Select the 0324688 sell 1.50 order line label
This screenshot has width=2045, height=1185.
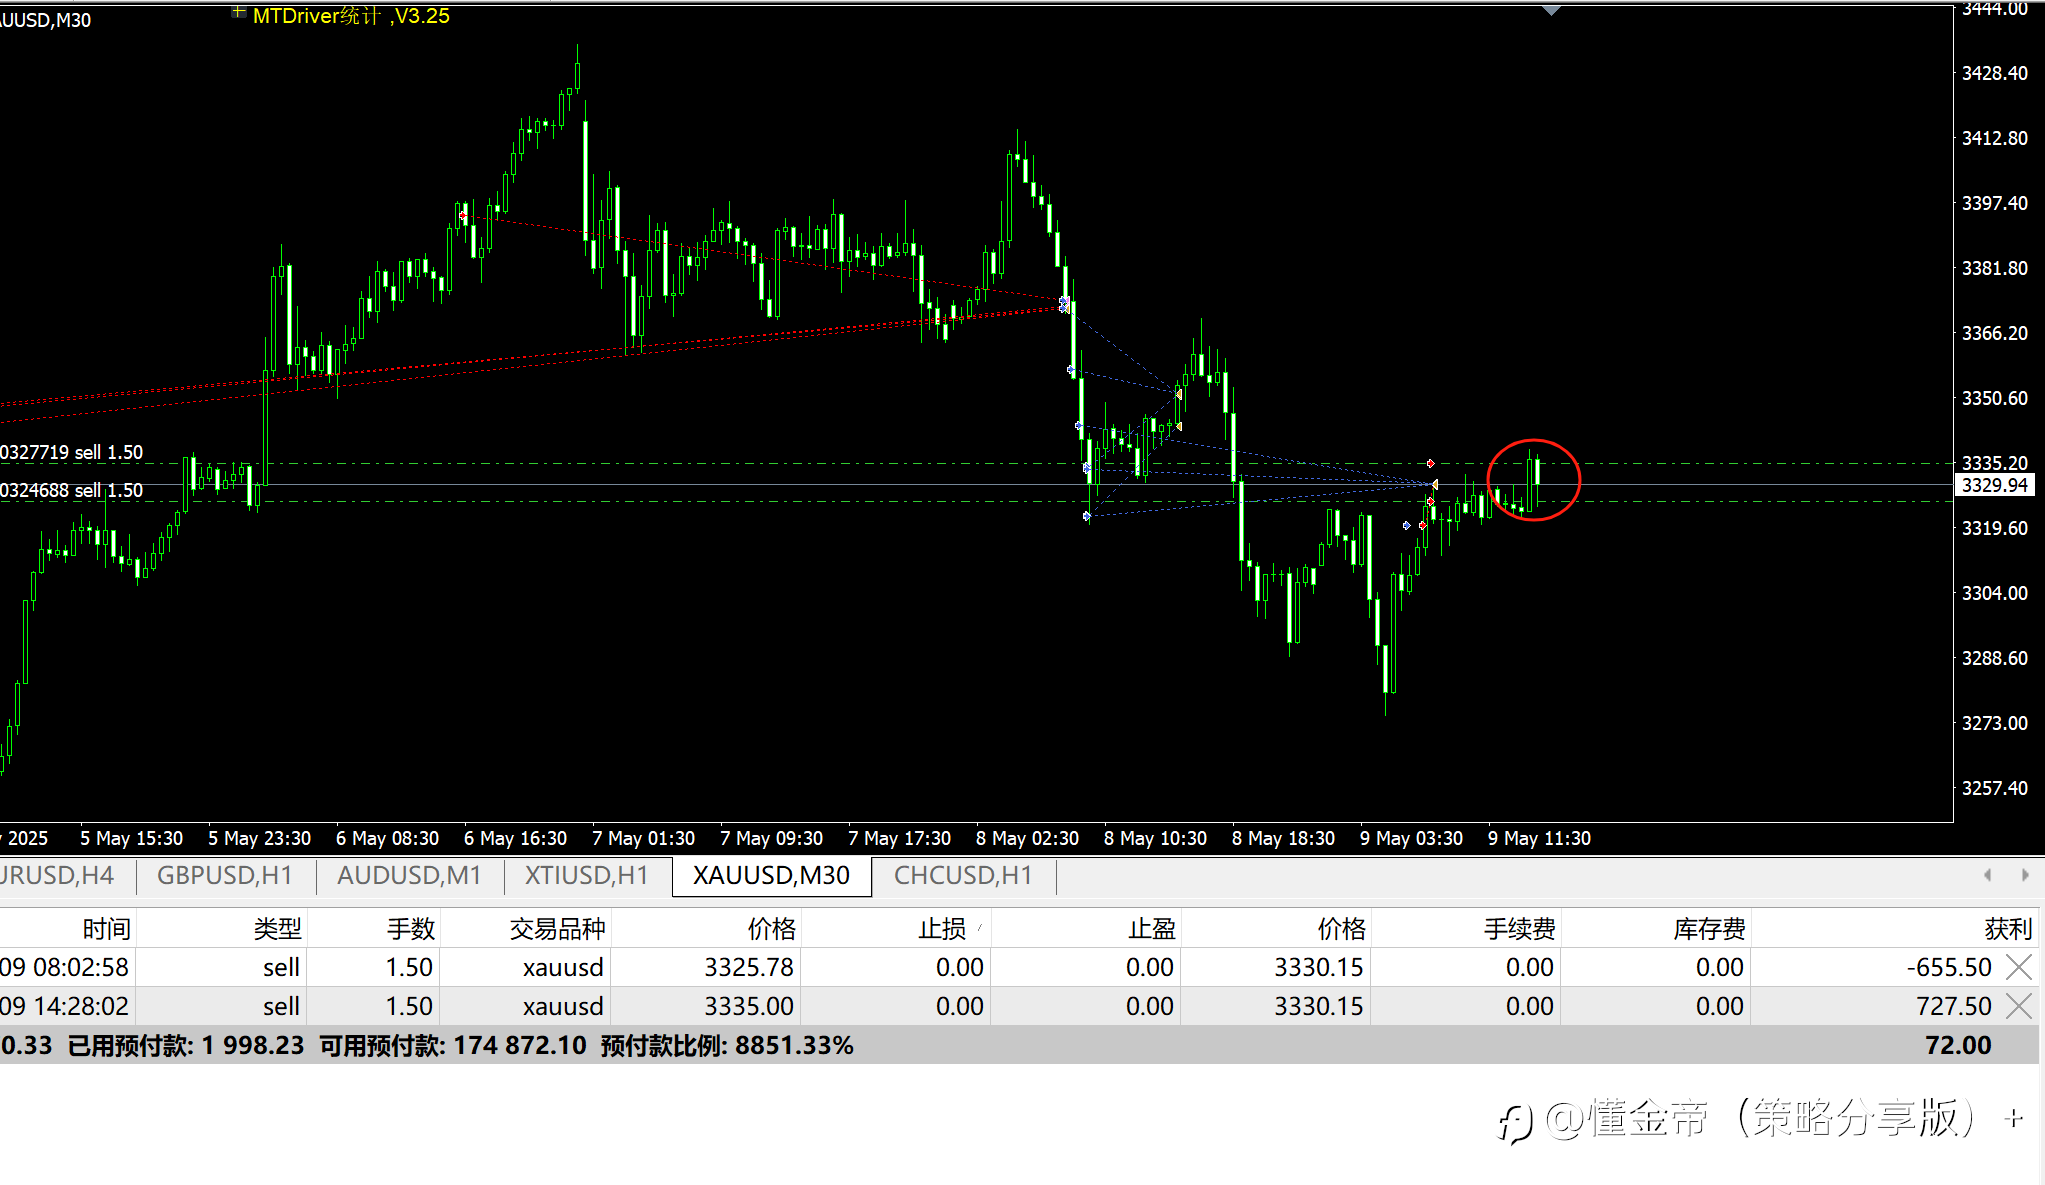[x=71, y=490]
